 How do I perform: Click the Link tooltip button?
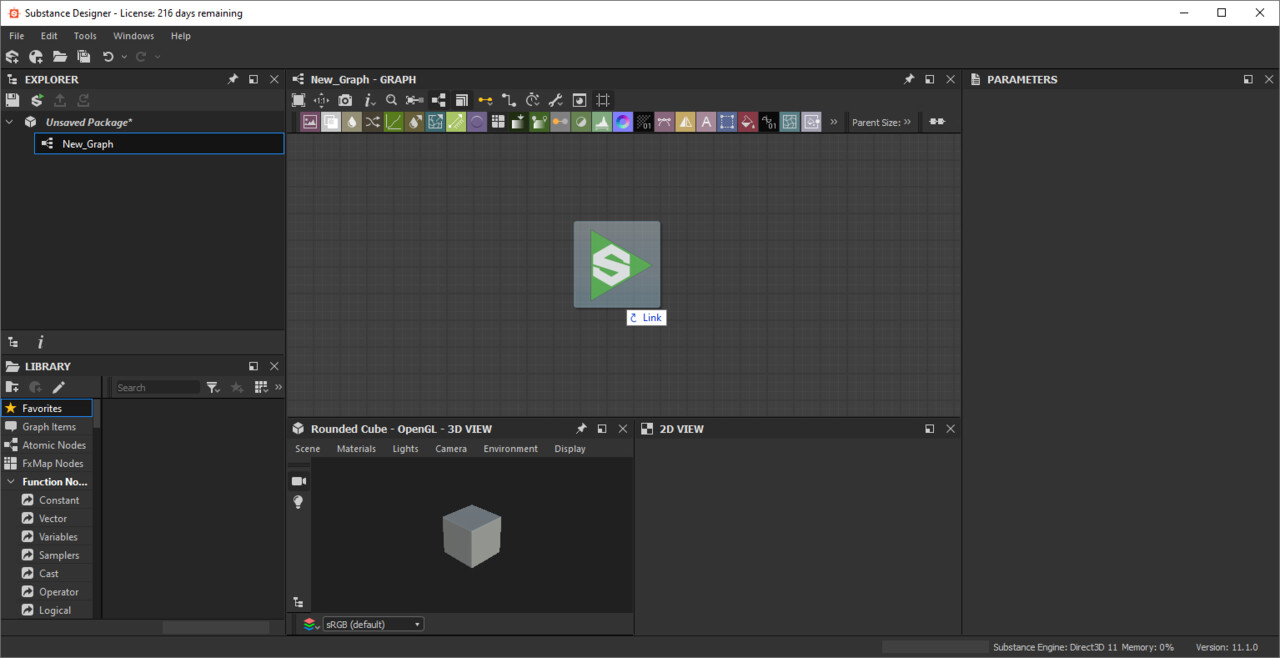pyautogui.click(x=646, y=318)
